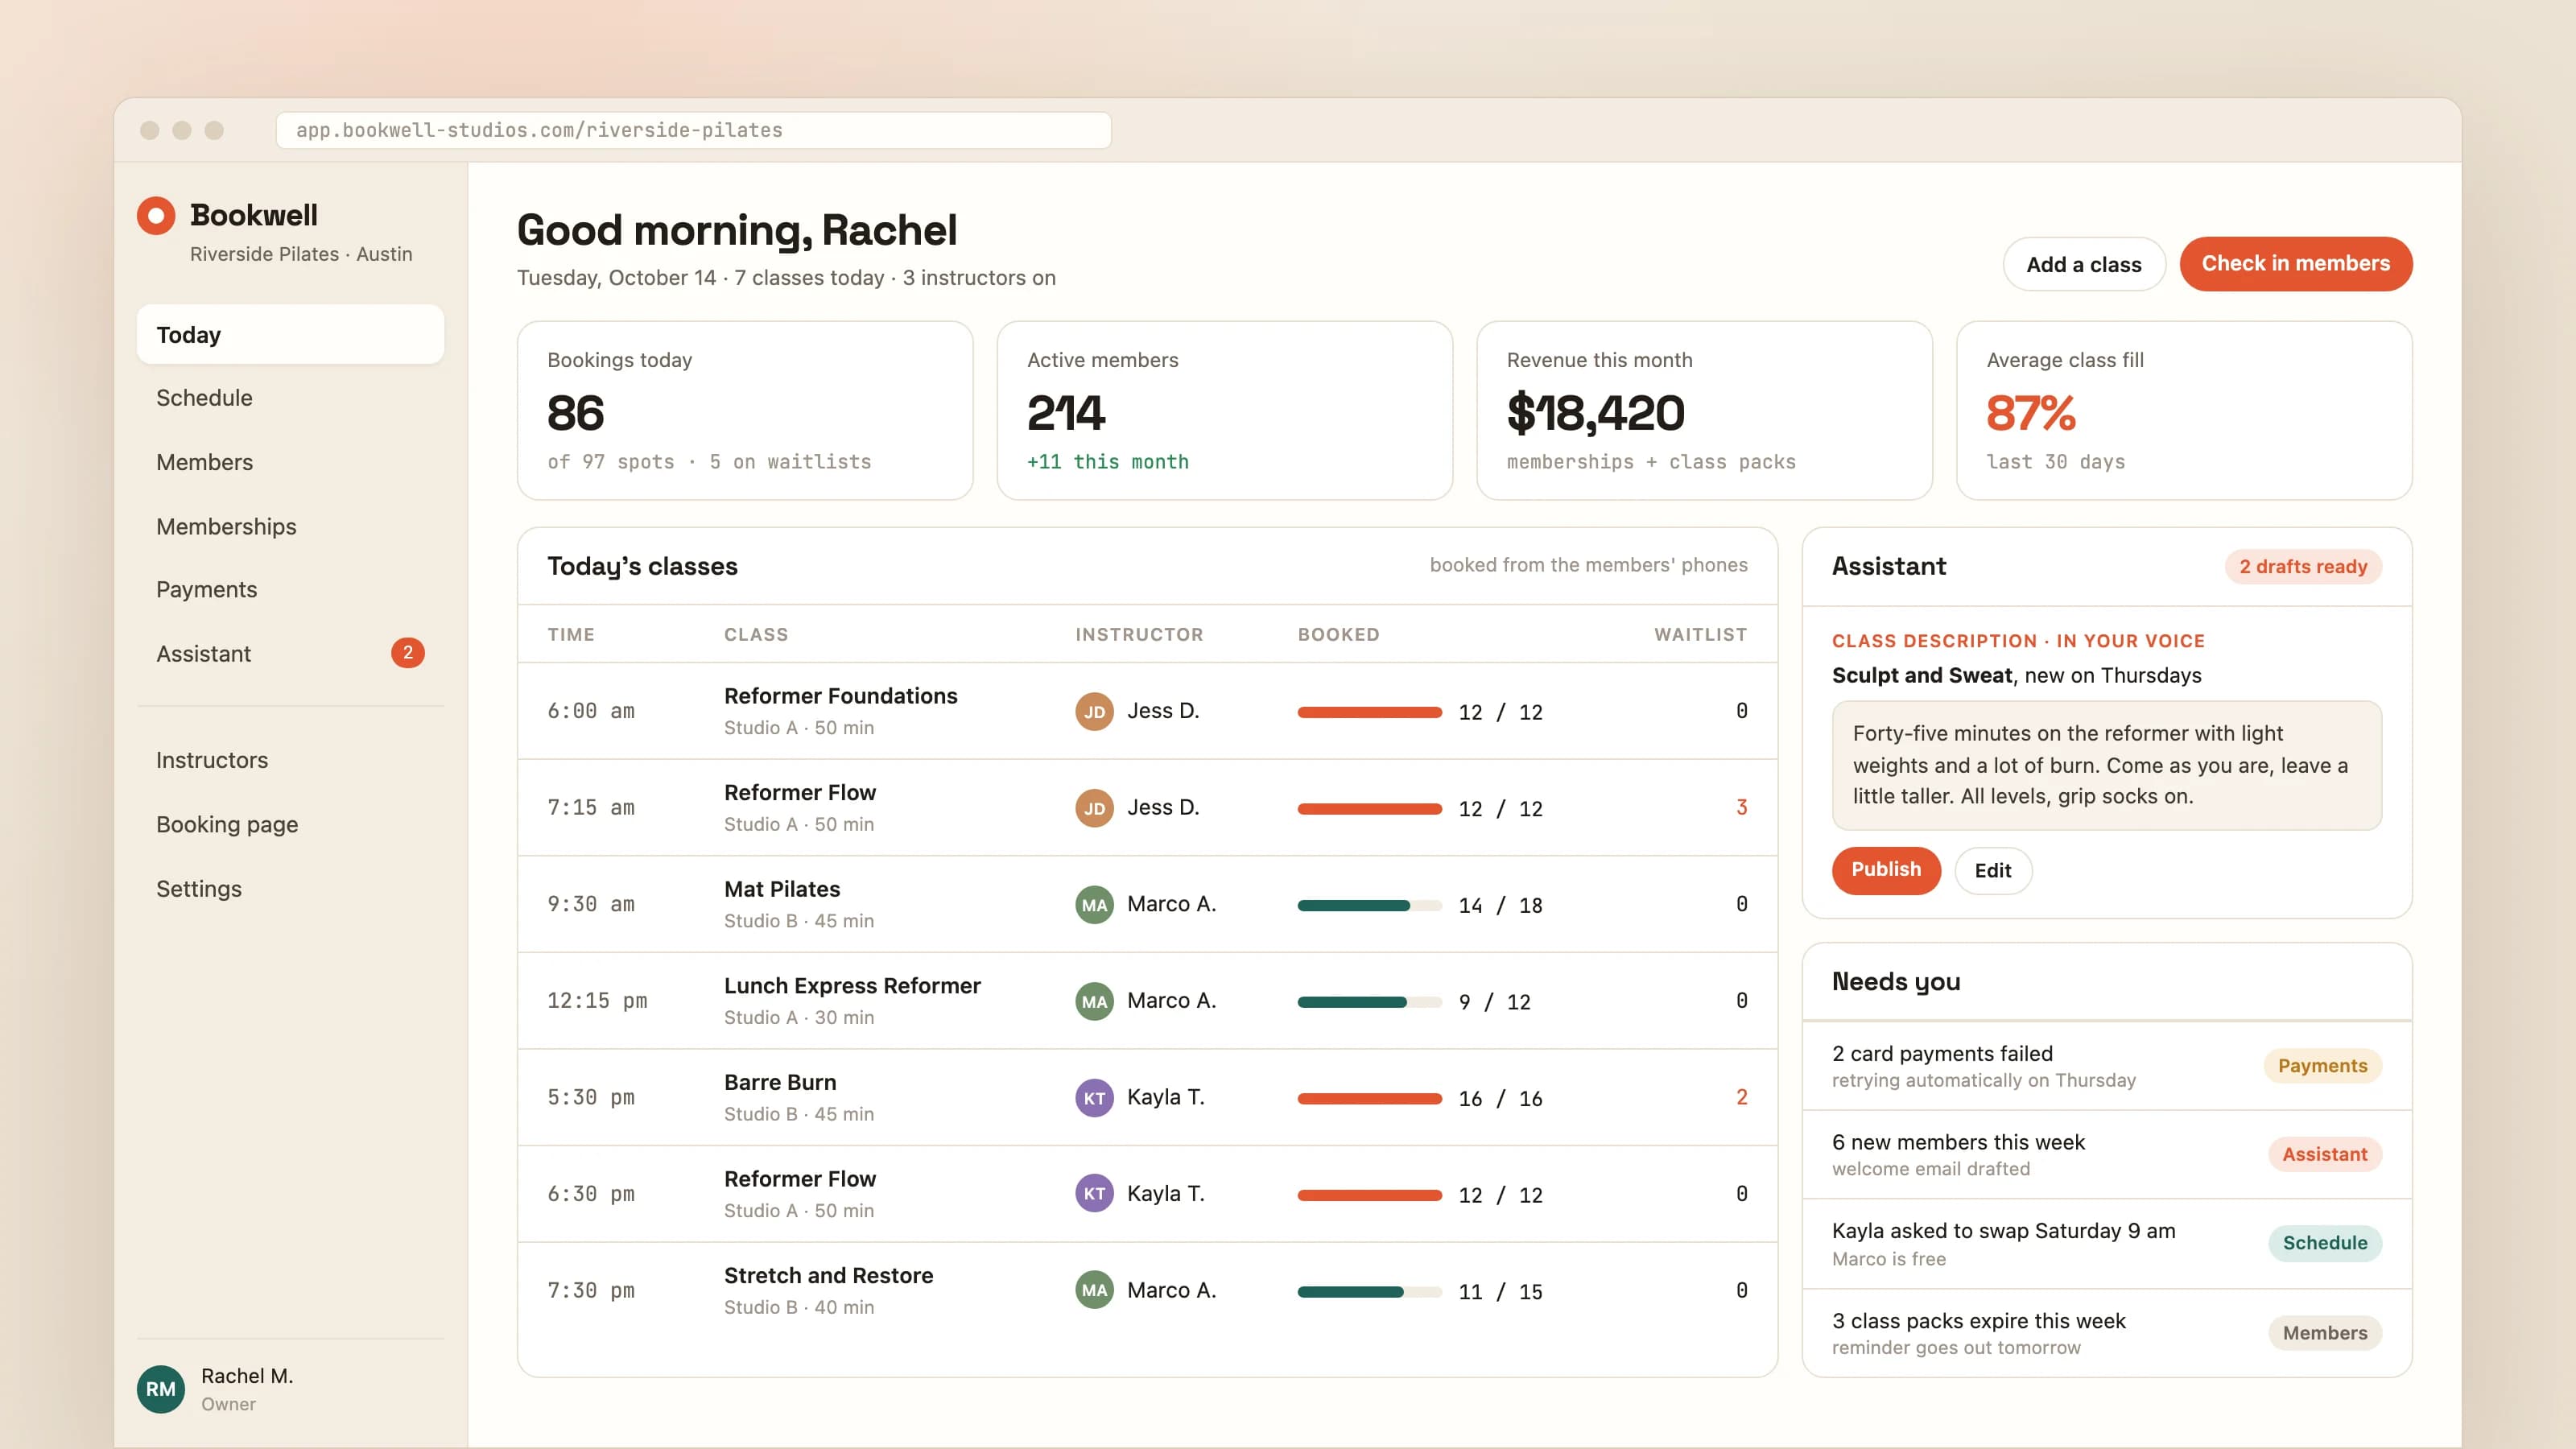The image size is (2576, 1449).
Task: Open Assistant in the sidebar
Action: [290, 654]
